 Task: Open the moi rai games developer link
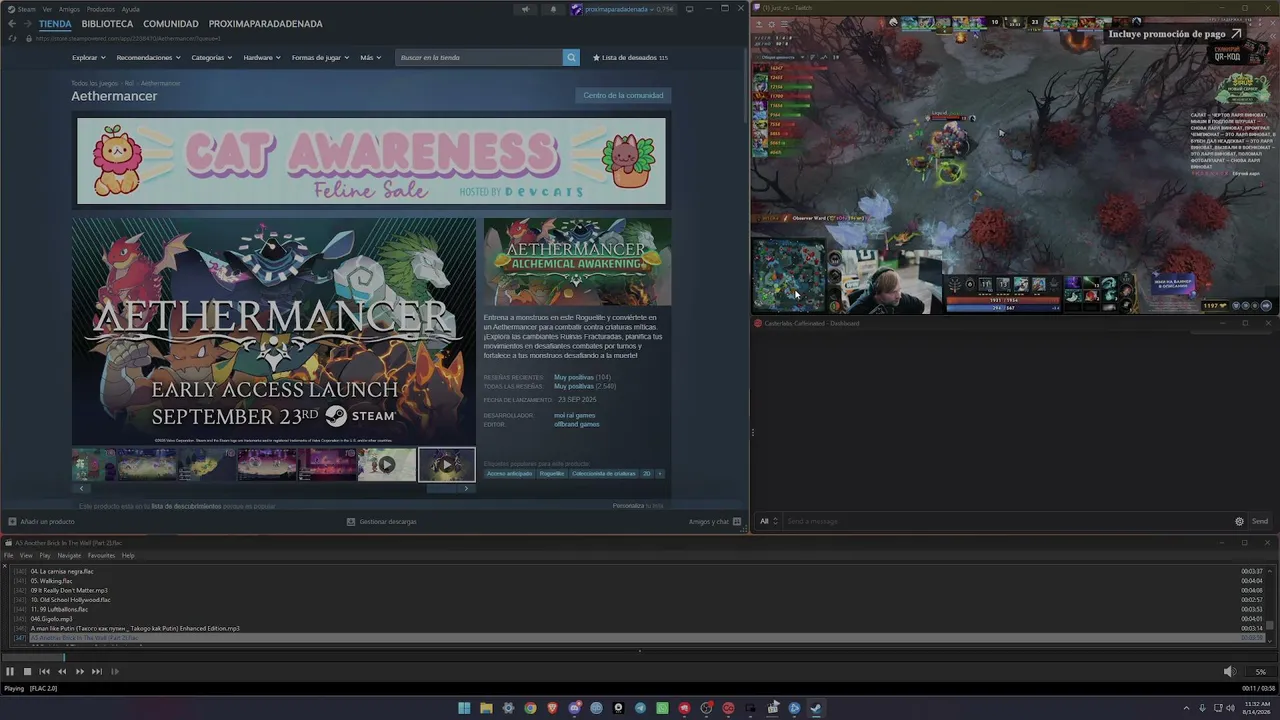click(x=575, y=415)
